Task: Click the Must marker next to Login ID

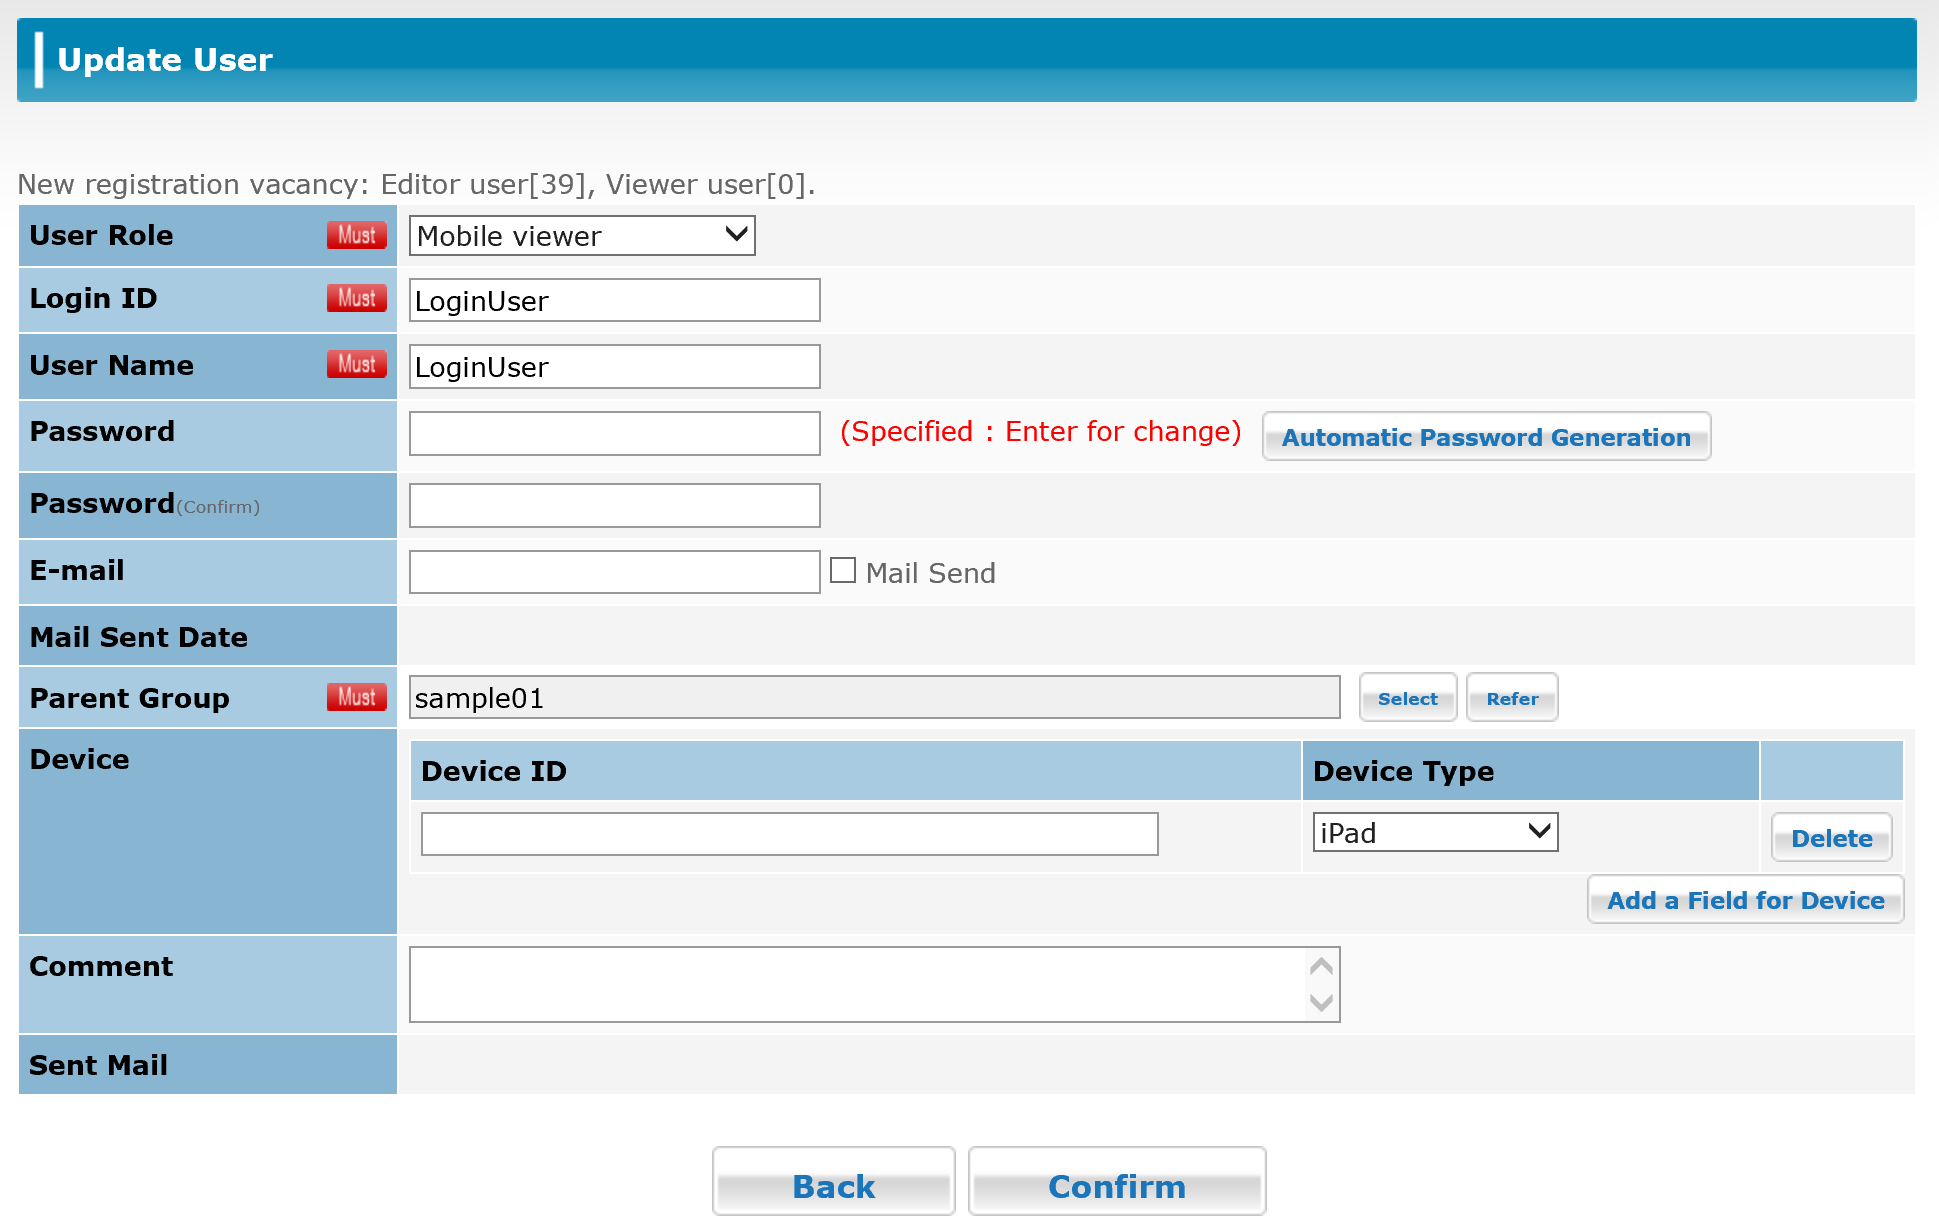Action: (x=356, y=298)
